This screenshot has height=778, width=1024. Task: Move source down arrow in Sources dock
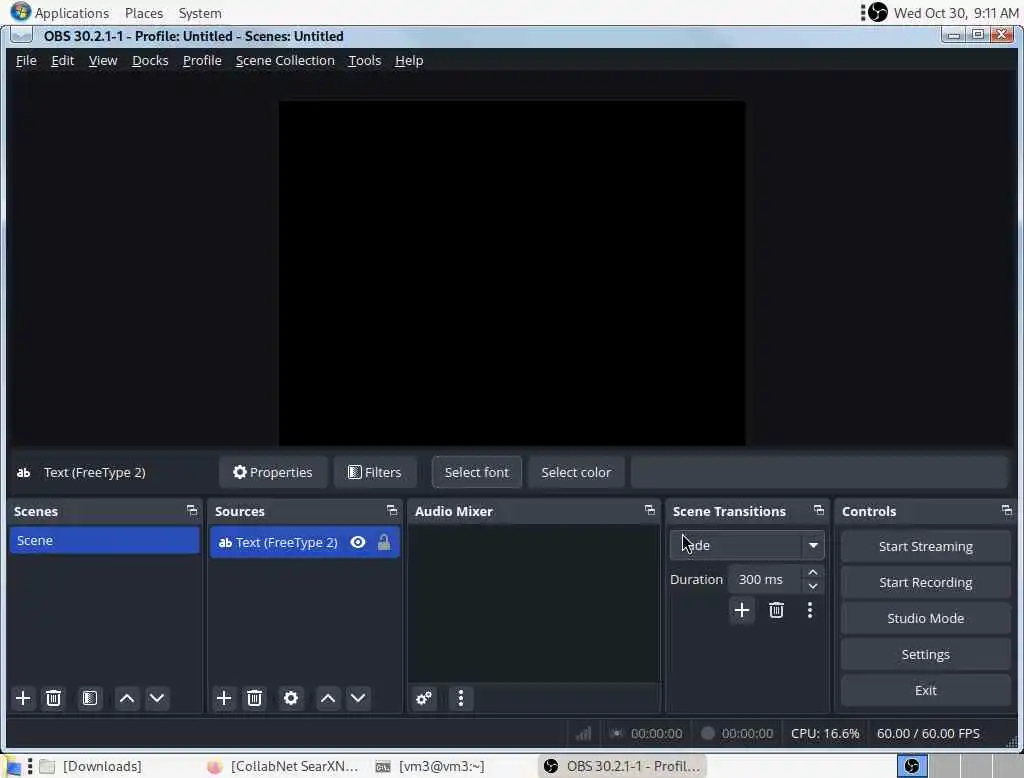[358, 698]
